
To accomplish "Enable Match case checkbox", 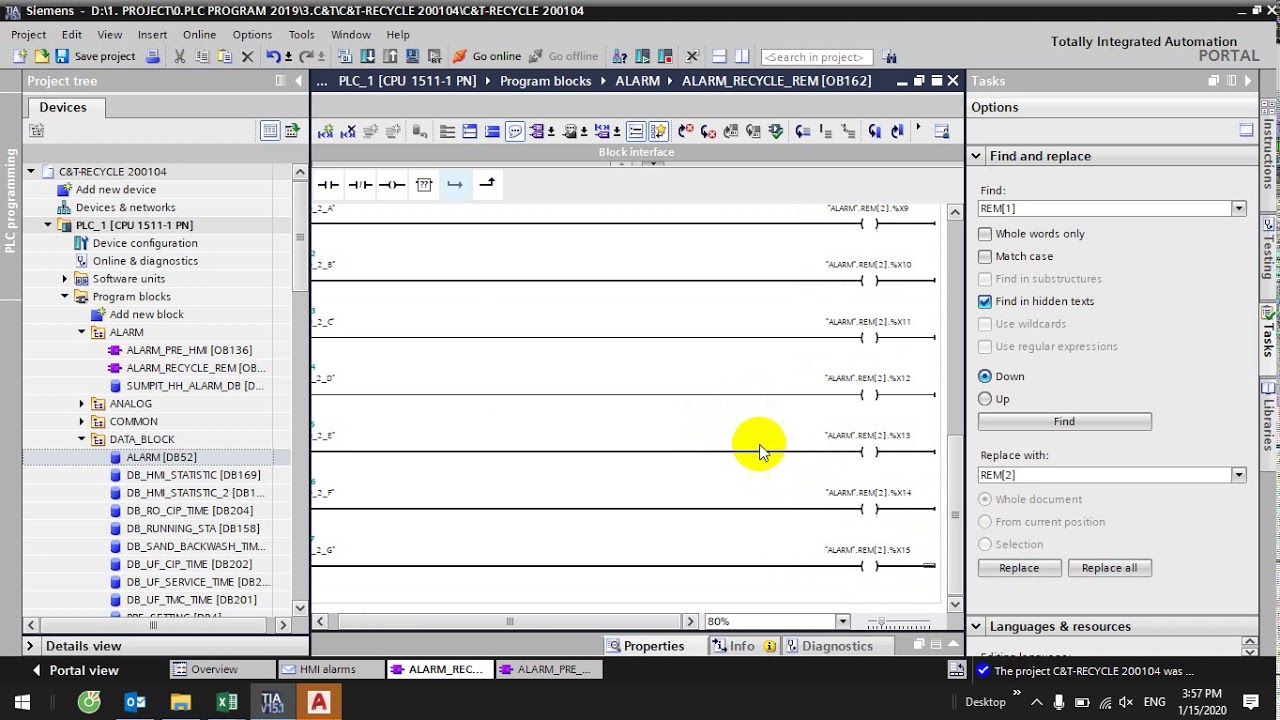I will click(x=985, y=256).
